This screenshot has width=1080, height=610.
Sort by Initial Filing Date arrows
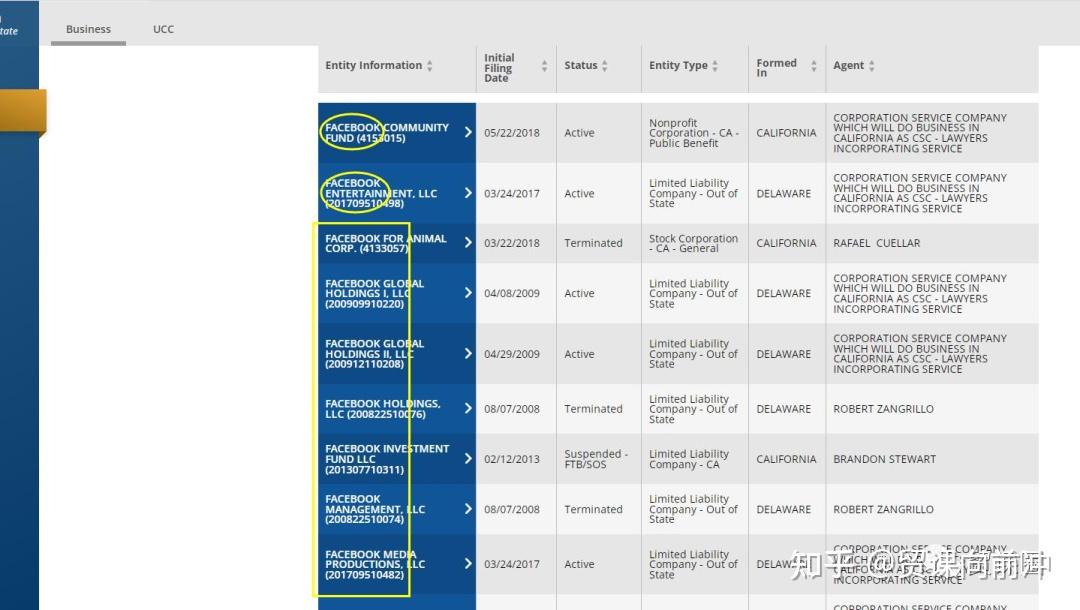click(544, 66)
